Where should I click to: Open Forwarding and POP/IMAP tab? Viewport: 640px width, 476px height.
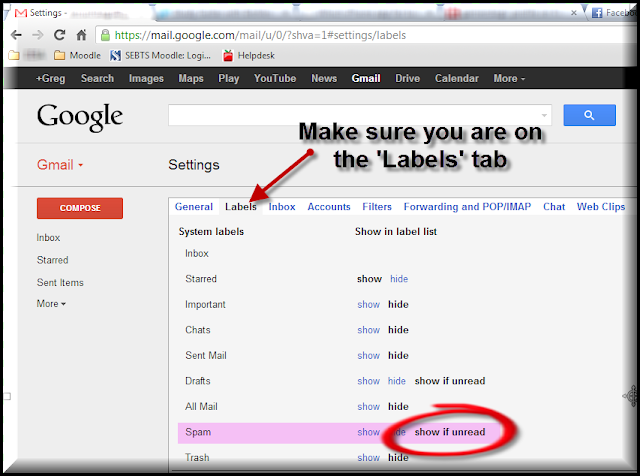coord(467,207)
